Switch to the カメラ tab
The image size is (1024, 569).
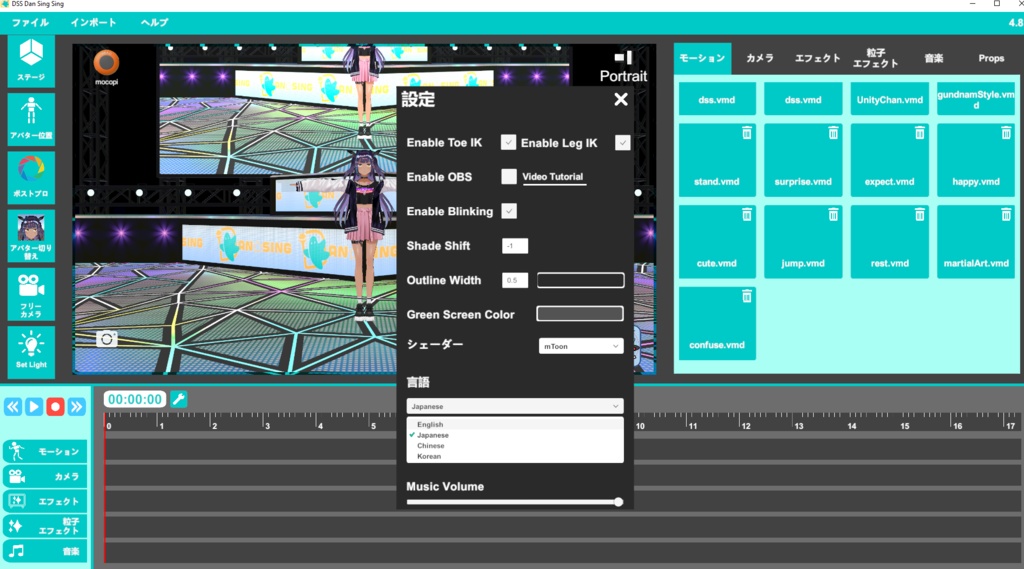click(x=760, y=58)
